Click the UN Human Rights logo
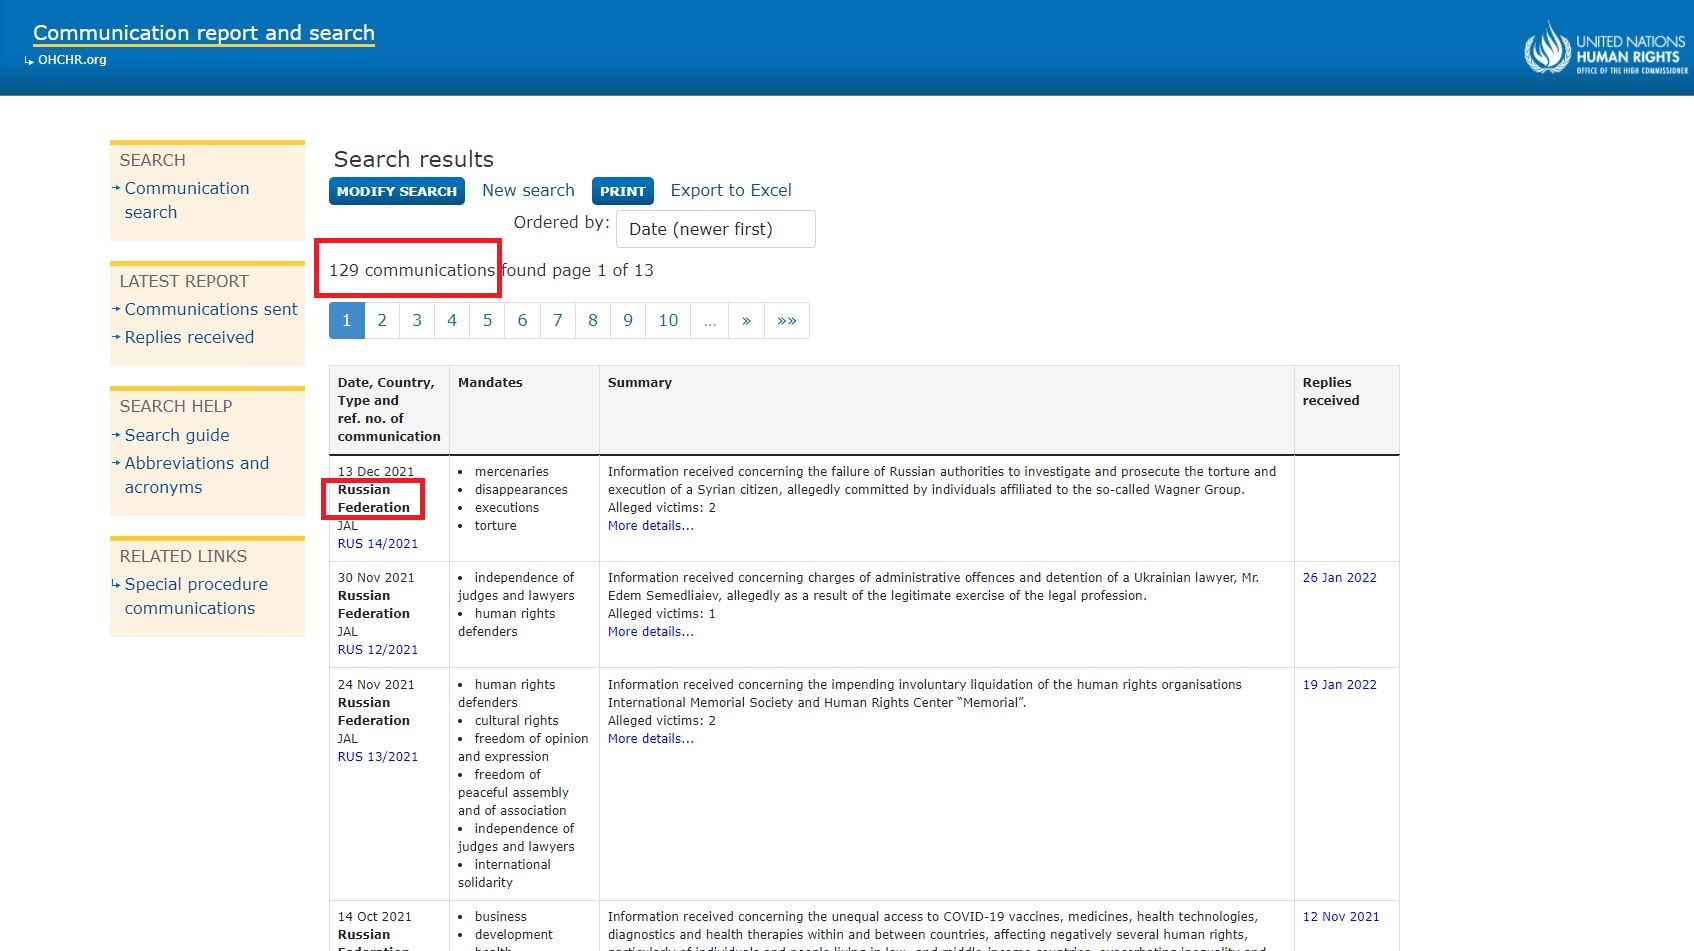This screenshot has width=1694, height=951. (x=1604, y=48)
